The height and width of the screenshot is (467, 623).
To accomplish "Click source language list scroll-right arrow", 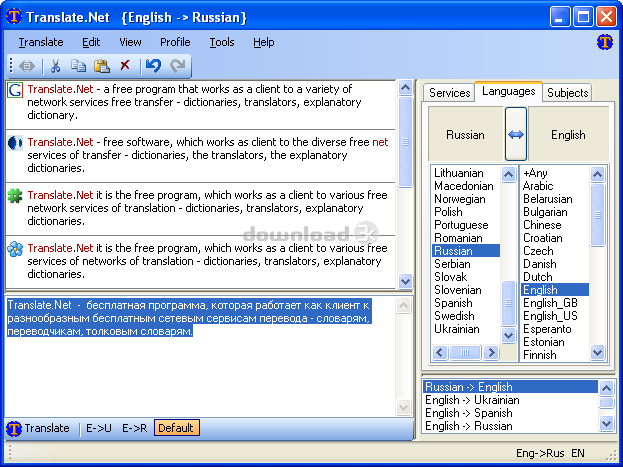I will [491, 352].
